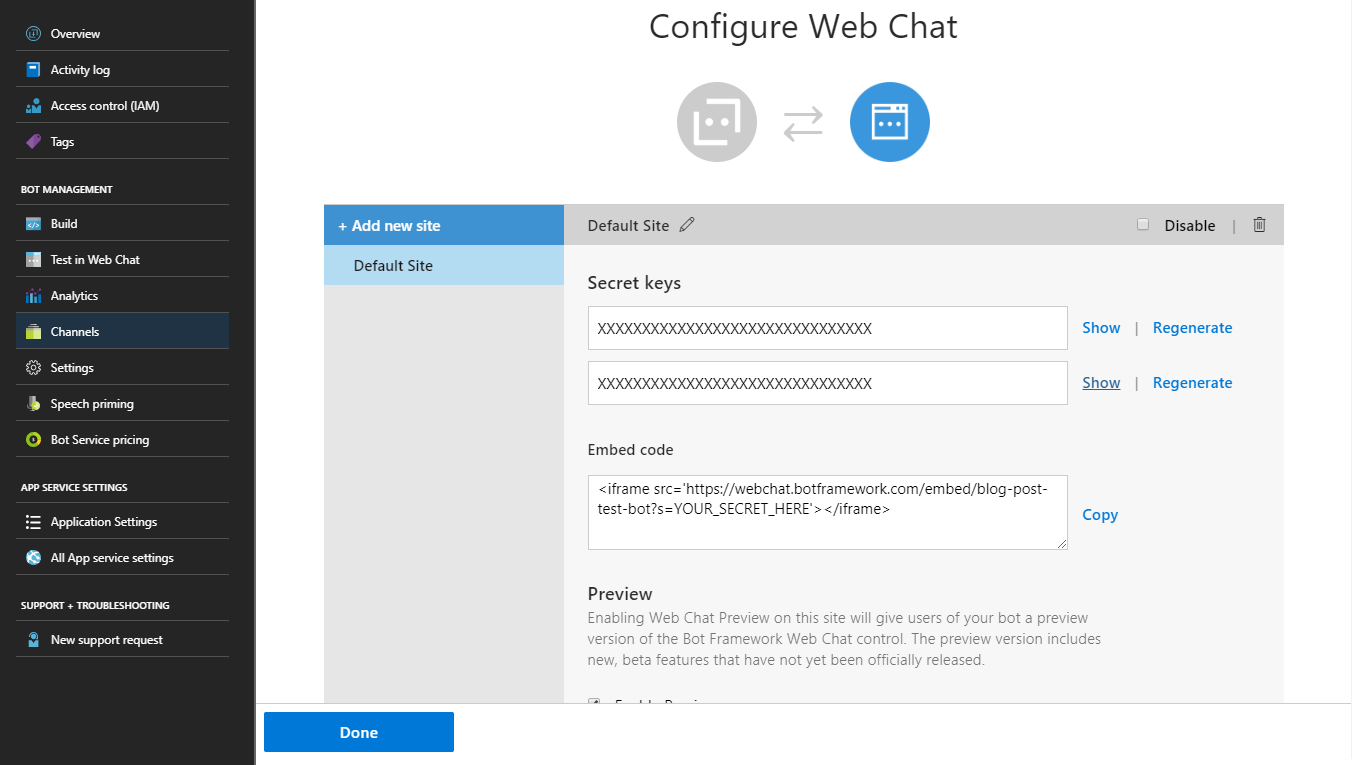This screenshot has width=1352, height=765.
Task: Click the gray bot icon circle
Action: point(717,122)
